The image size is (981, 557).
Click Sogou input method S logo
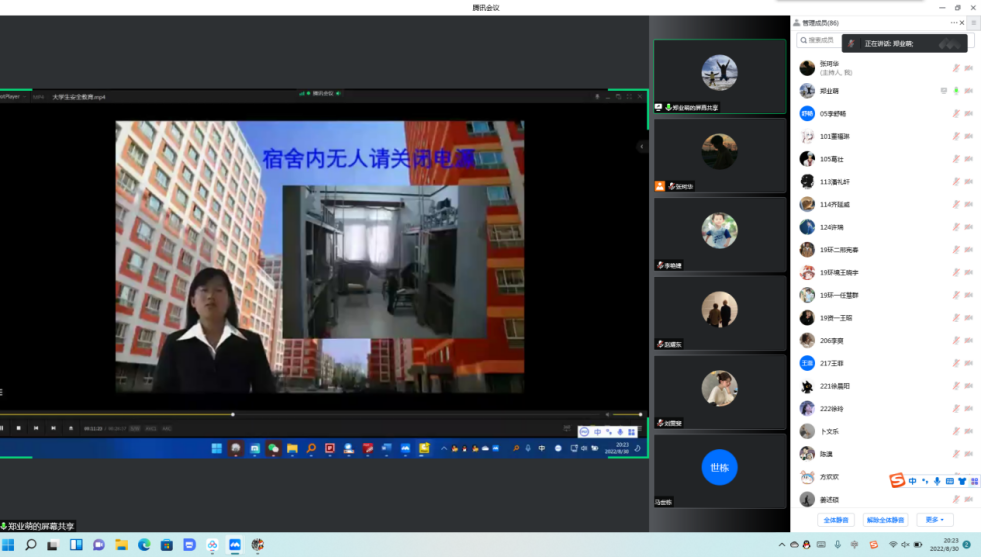point(897,481)
